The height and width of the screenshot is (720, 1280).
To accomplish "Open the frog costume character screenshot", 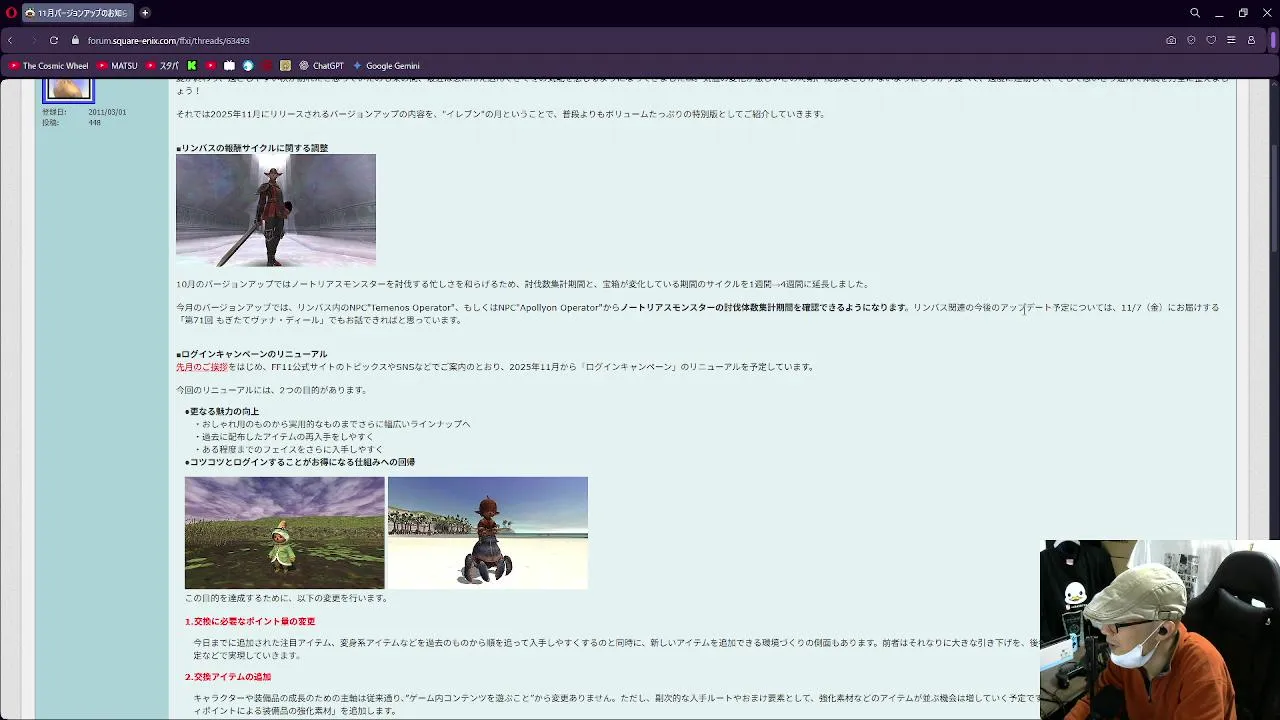I will click(284, 533).
